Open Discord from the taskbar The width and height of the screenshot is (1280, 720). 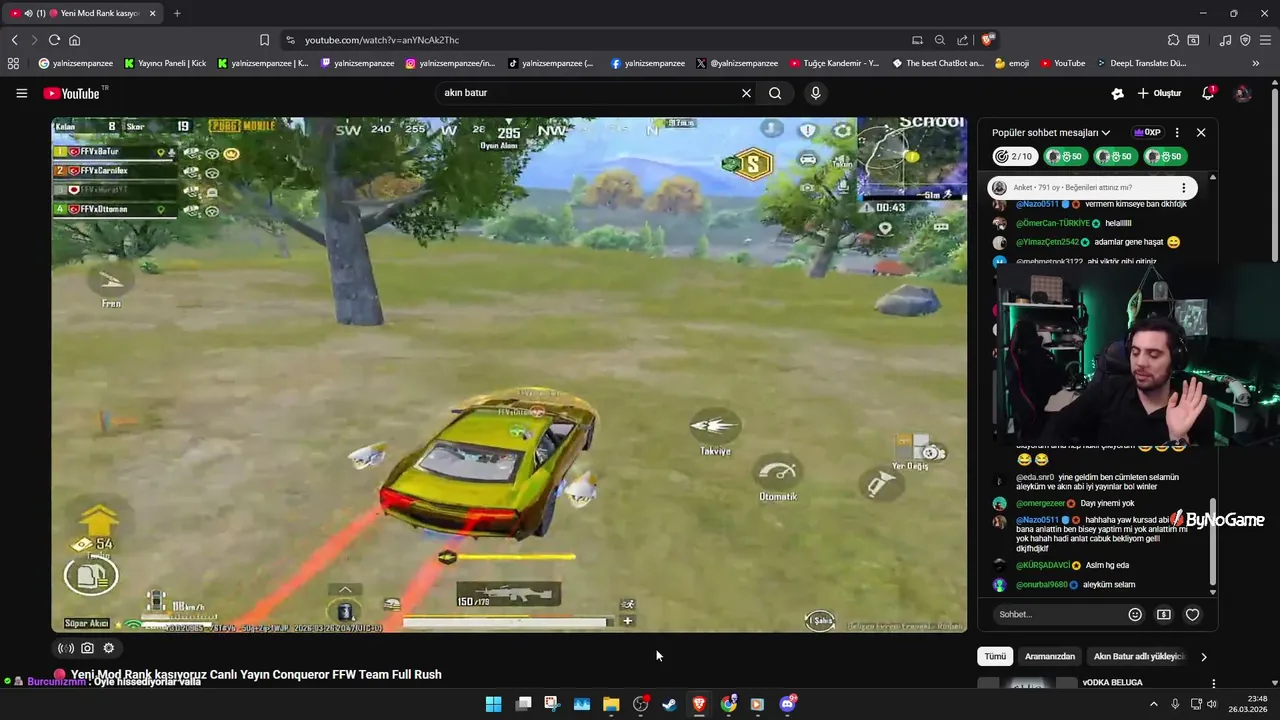[x=787, y=704]
